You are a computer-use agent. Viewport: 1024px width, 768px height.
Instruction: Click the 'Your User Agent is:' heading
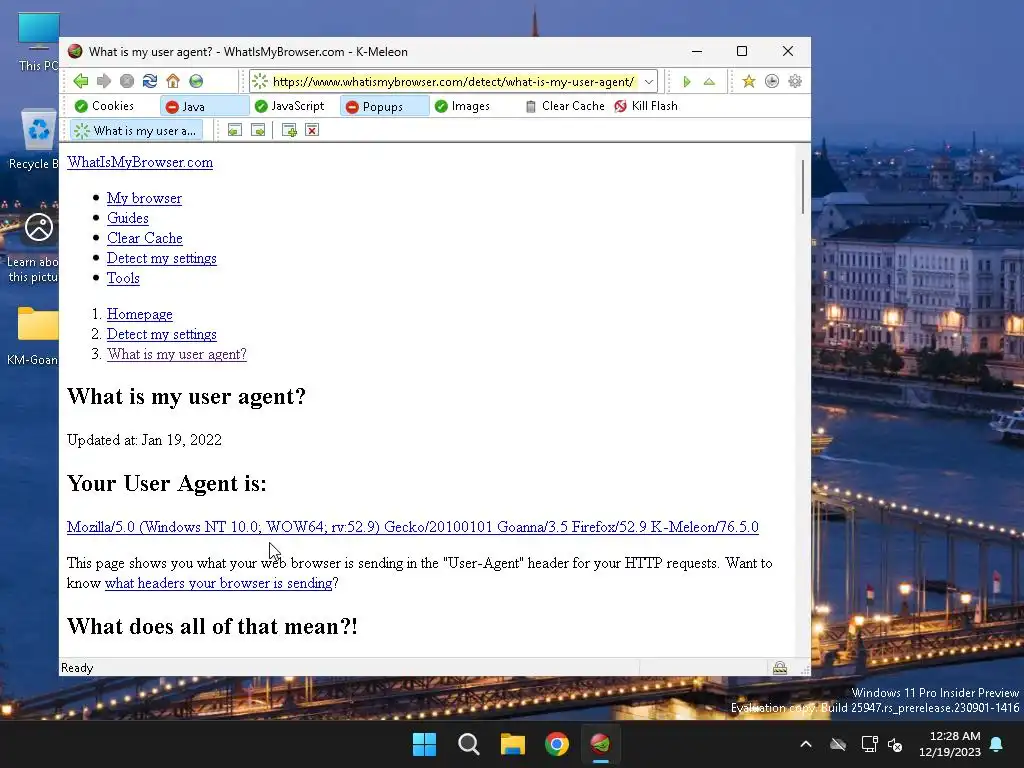pos(167,483)
